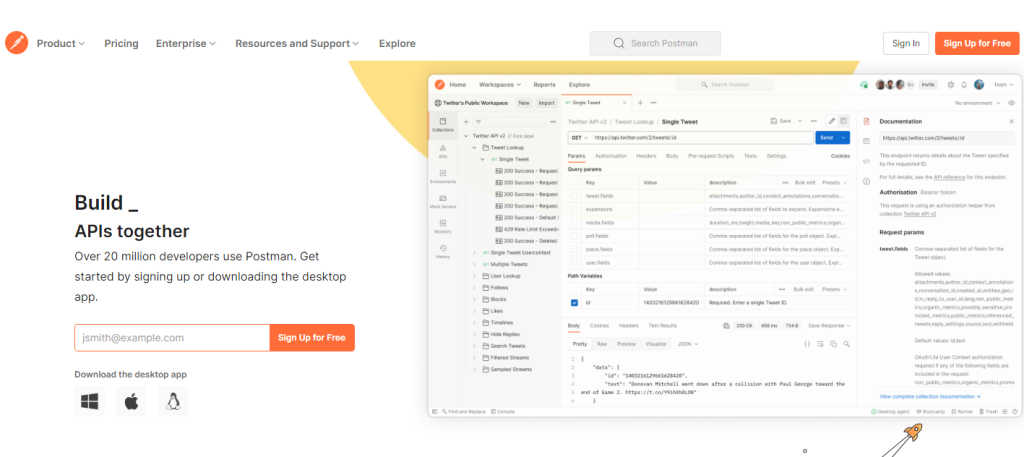The width and height of the screenshot is (1024, 457).
Task: Switch to the Tests request tab
Action: (750, 156)
